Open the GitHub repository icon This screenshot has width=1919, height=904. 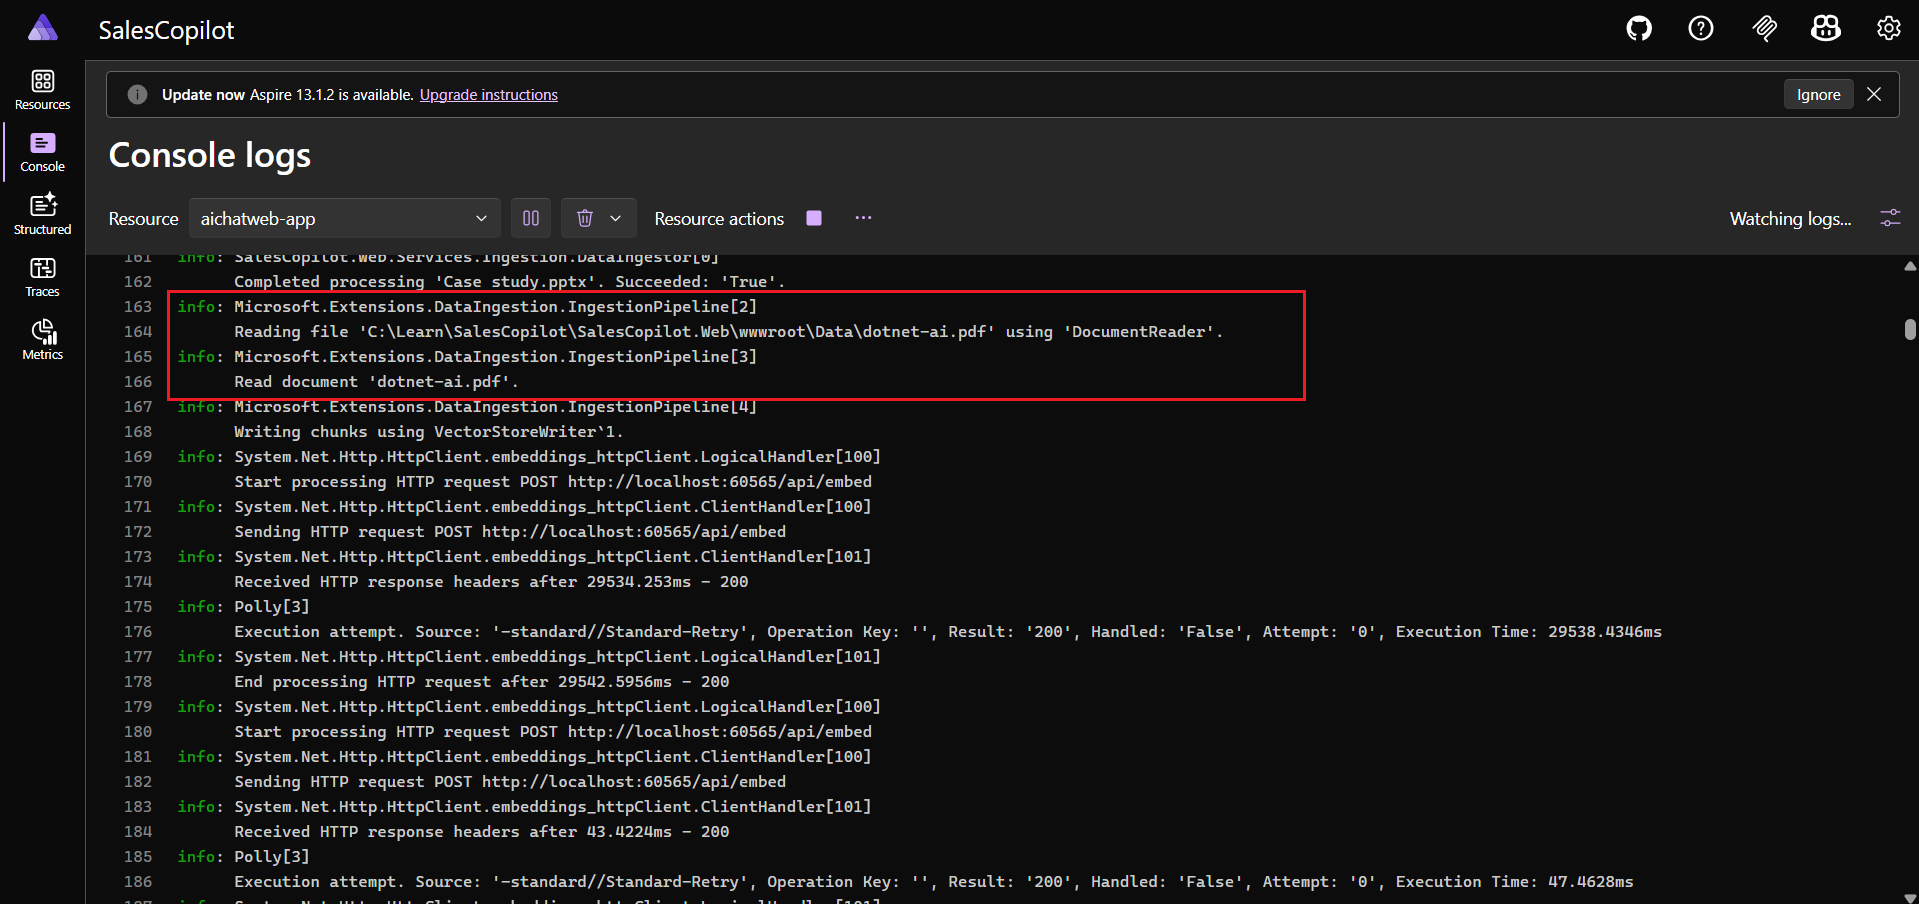[1639, 28]
